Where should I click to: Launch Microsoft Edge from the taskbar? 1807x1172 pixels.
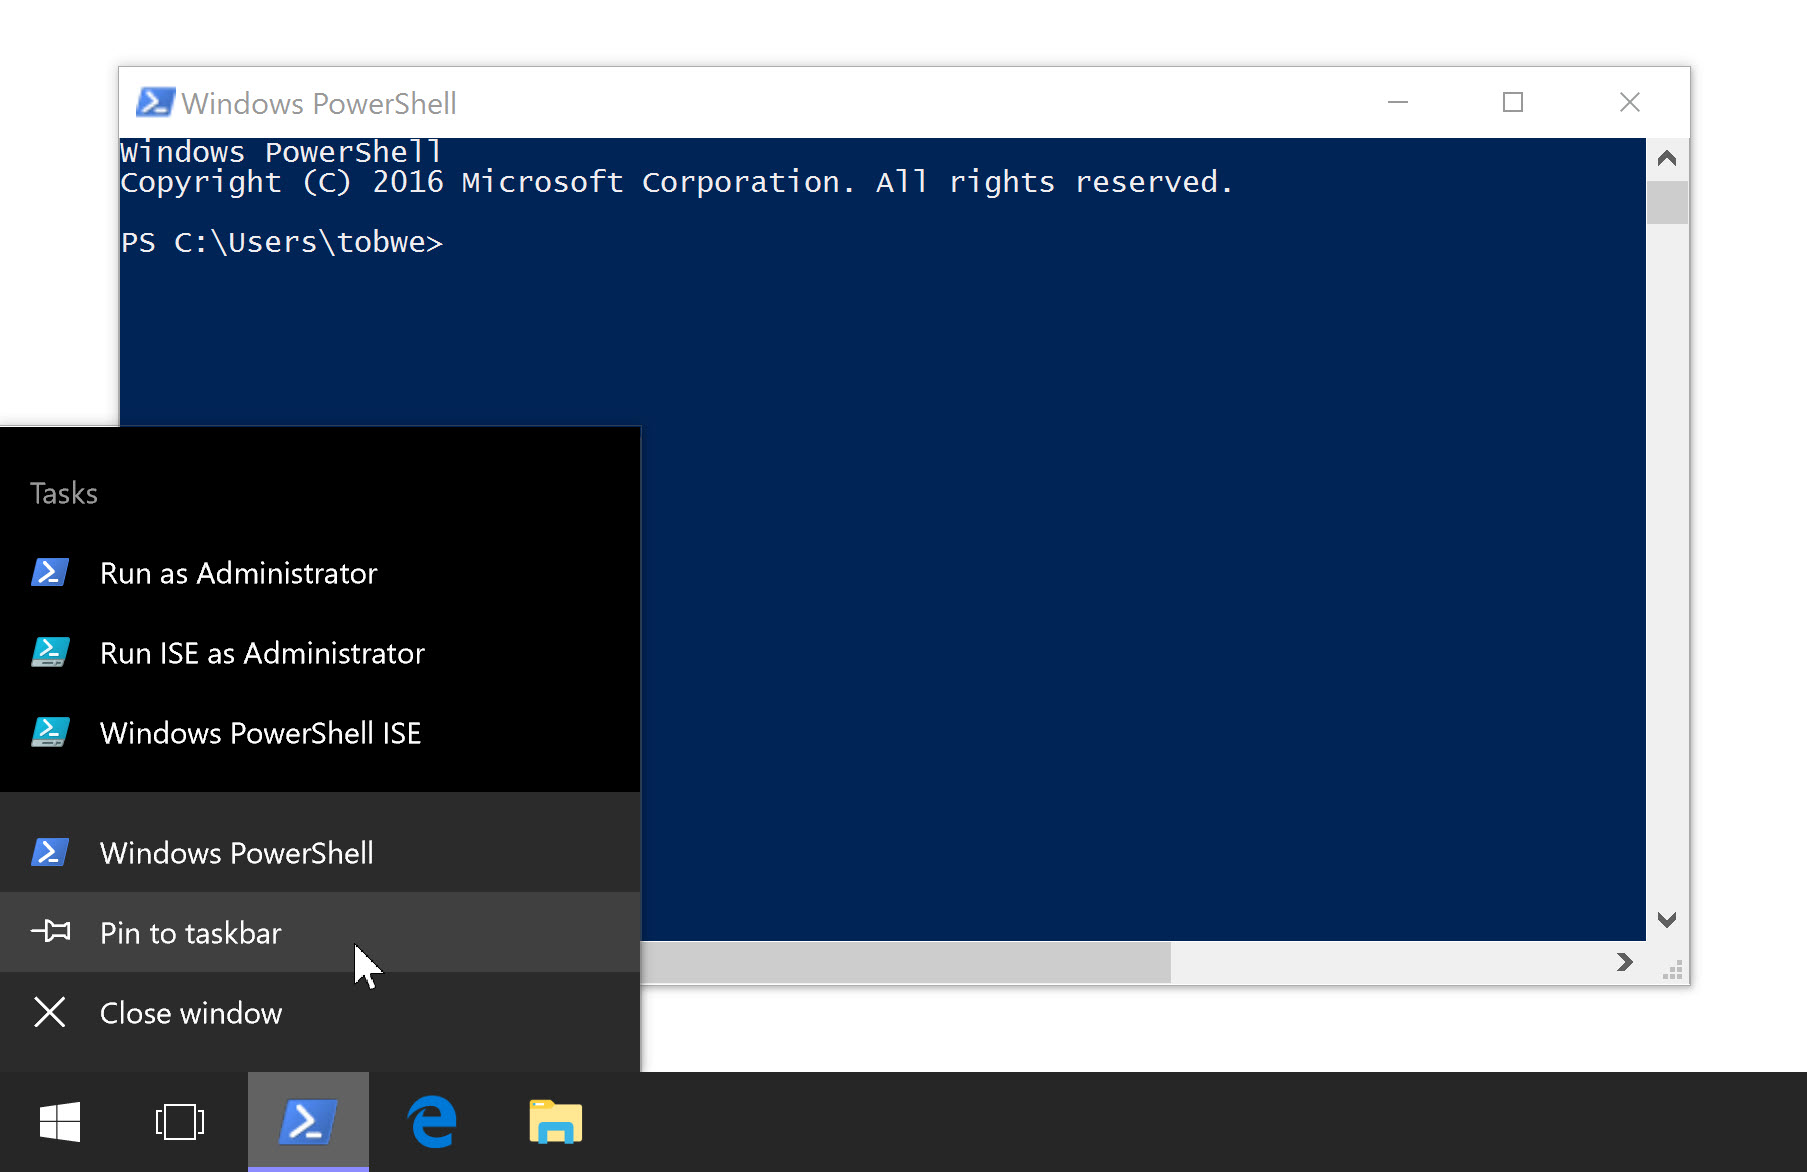point(432,1122)
